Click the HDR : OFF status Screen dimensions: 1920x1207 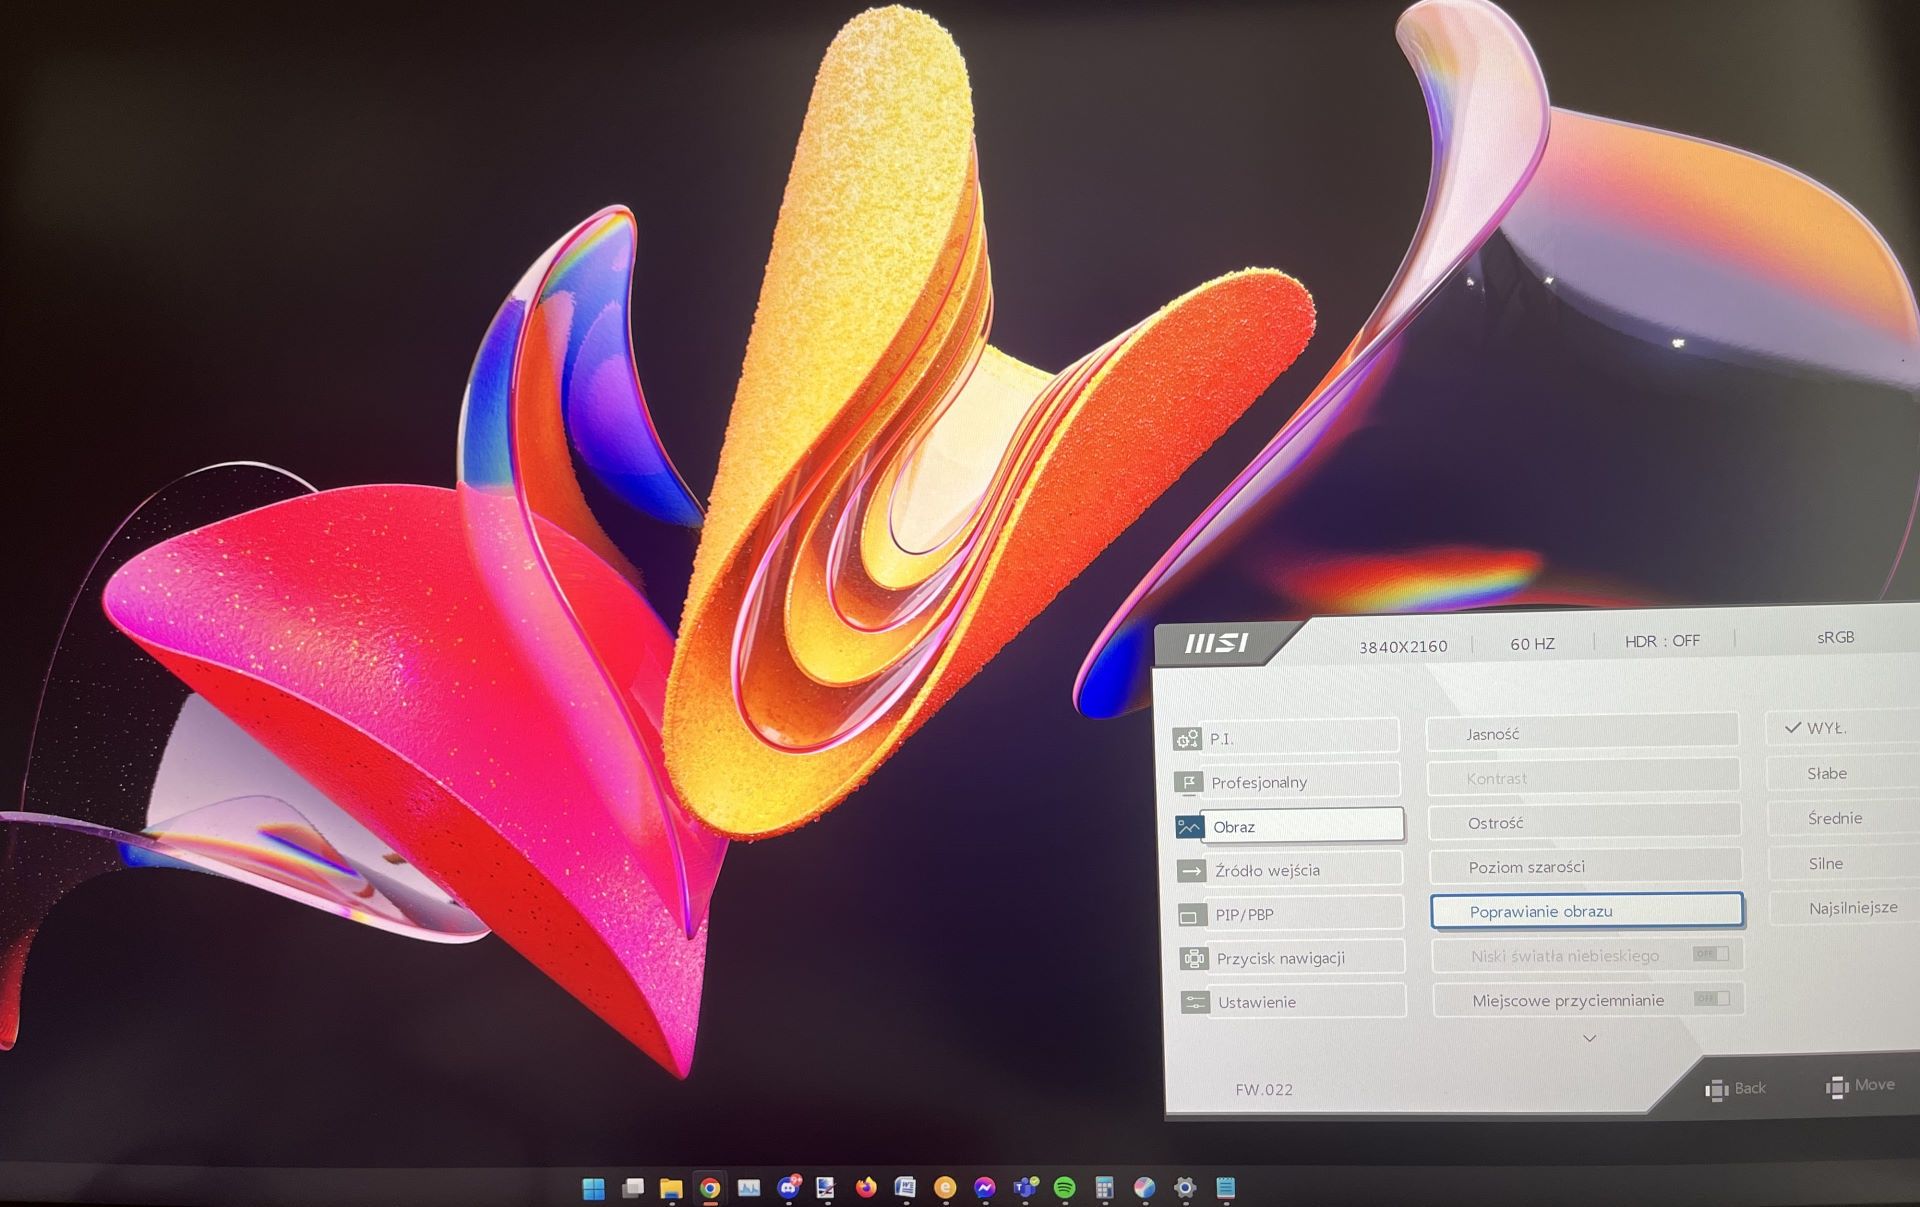[1662, 640]
